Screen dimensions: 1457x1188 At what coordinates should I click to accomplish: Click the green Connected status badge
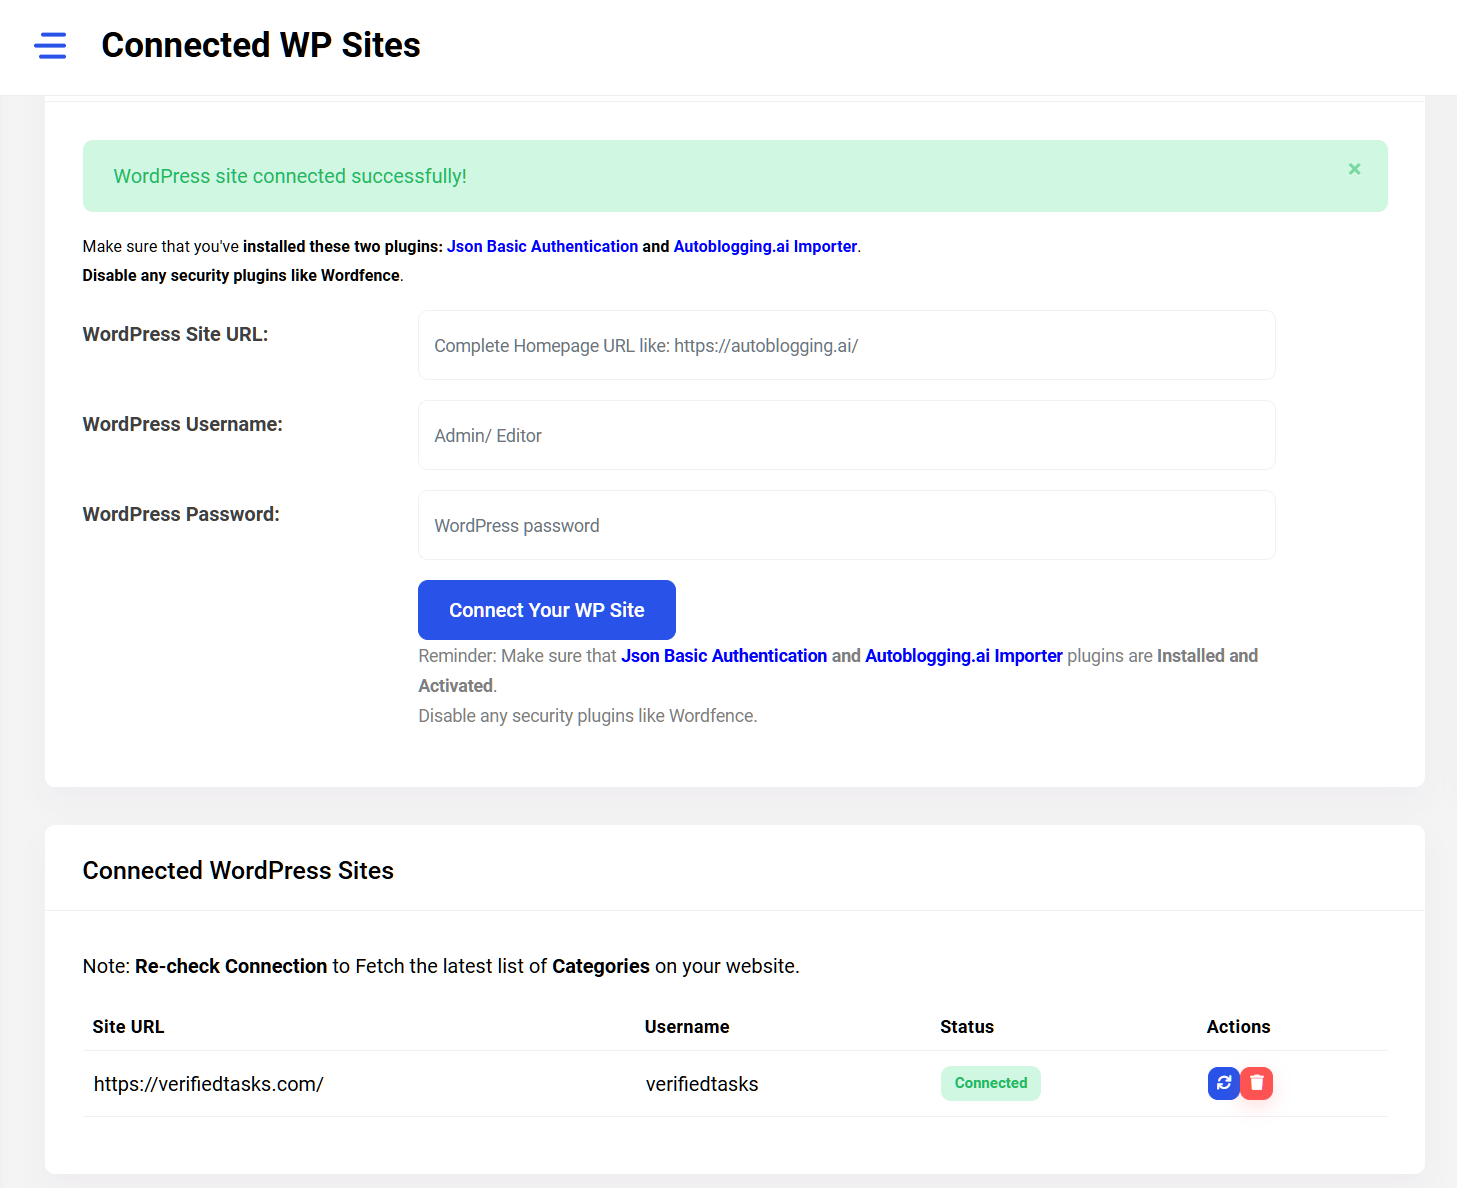(x=990, y=1083)
